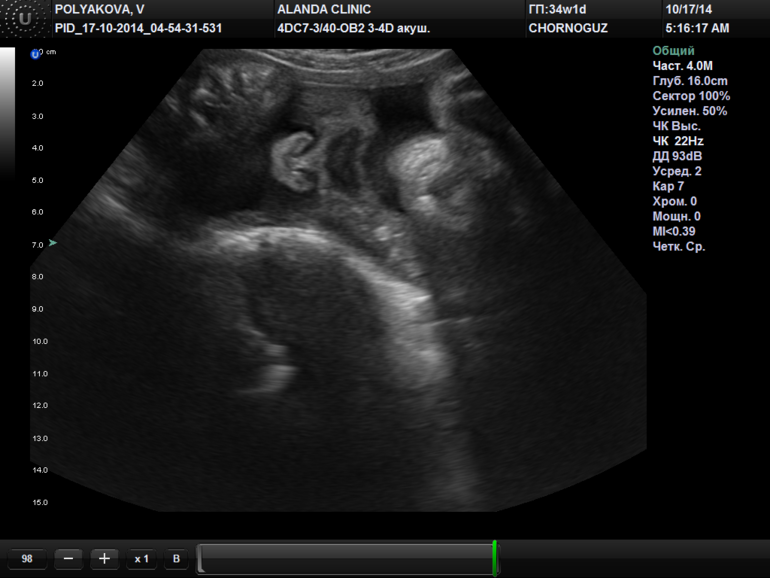The image size is (770, 578).
Task: Click the minus zoom-out button
Action: coord(67,559)
